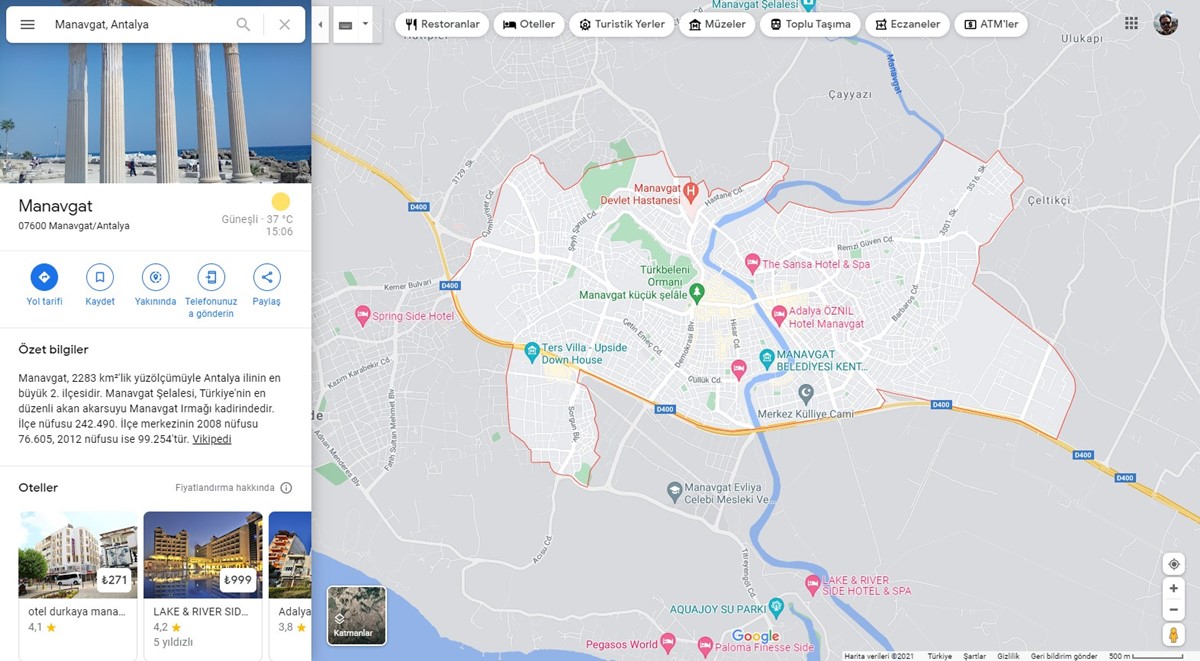This screenshot has height=661, width=1200.
Task: Click the search magnifier icon
Action: [x=243, y=24]
